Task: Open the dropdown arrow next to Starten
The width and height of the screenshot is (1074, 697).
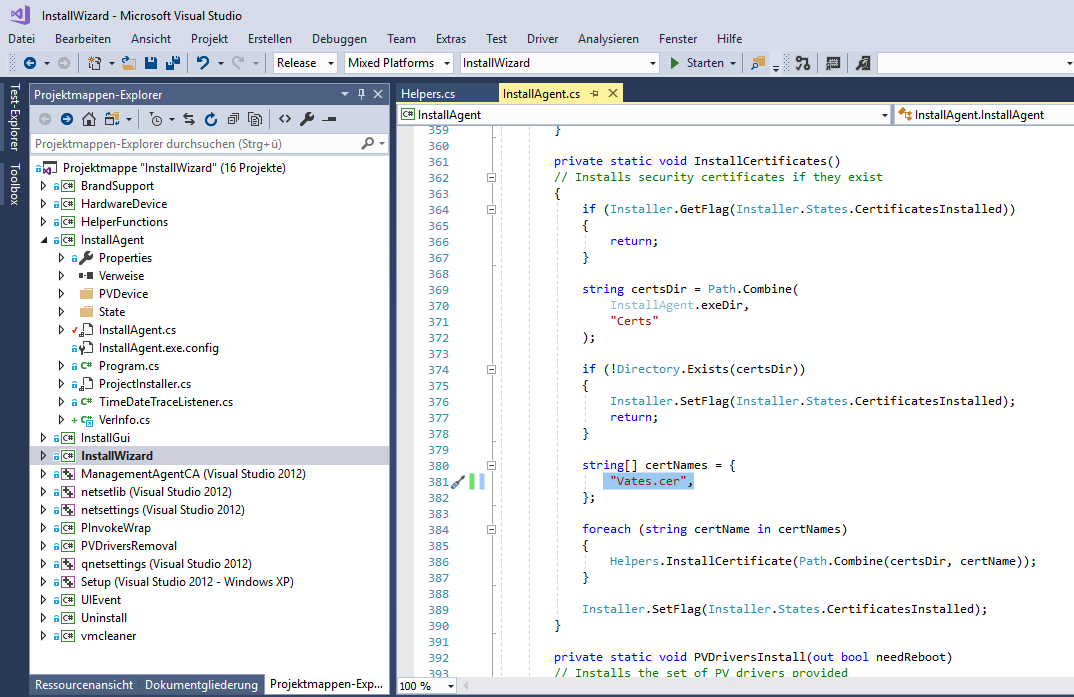Action: 733,63
